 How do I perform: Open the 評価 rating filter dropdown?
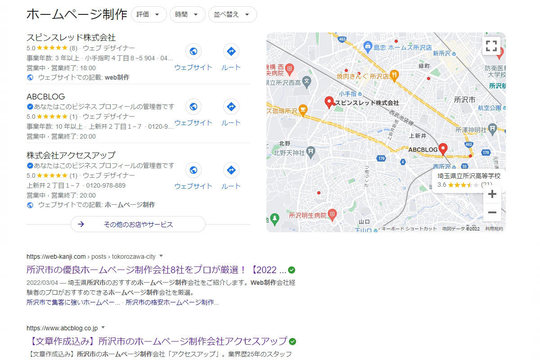[x=148, y=14]
